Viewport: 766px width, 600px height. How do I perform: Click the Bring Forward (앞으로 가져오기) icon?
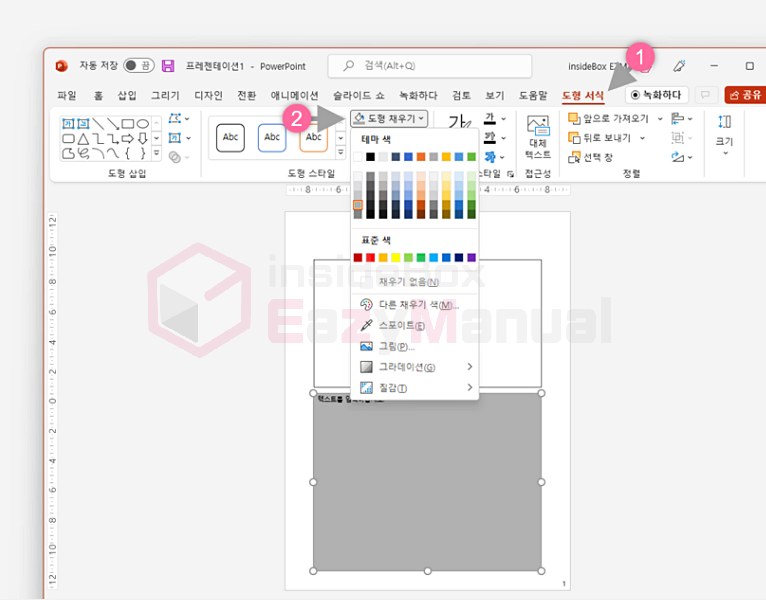(x=574, y=118)
